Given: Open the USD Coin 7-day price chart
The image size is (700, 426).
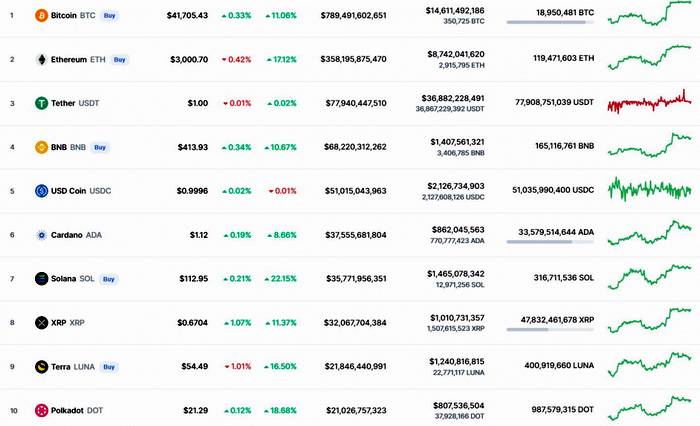Looking at the screenshot, I should click(x=649, y=190).
